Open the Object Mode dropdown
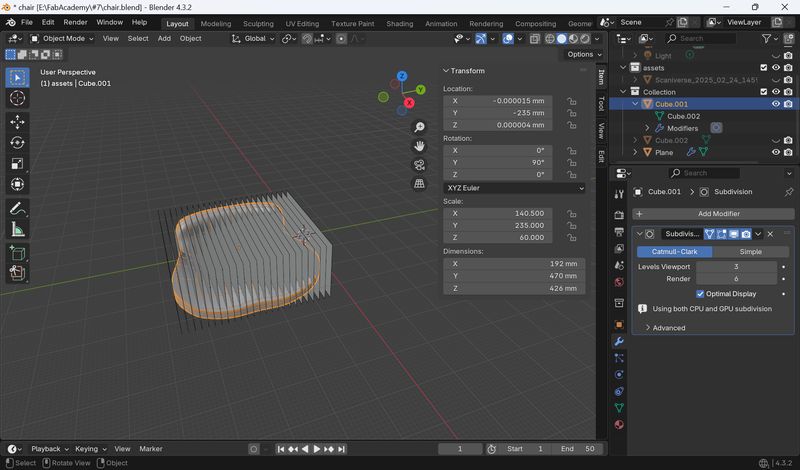 (x=62, y=39)
